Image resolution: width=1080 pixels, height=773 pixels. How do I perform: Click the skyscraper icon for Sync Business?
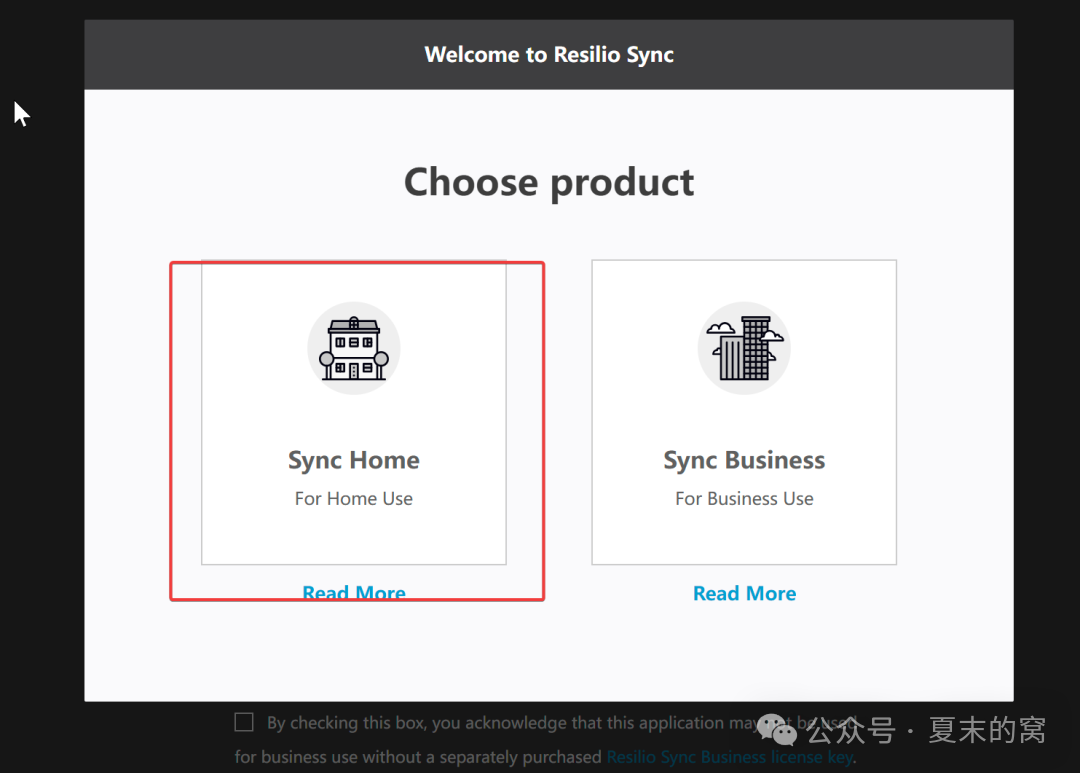coord(744,348)
